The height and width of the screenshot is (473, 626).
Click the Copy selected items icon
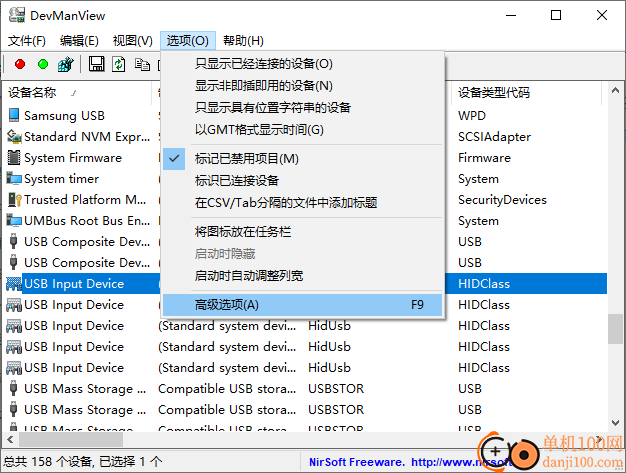pyautogui.click(x=142, y=64)
